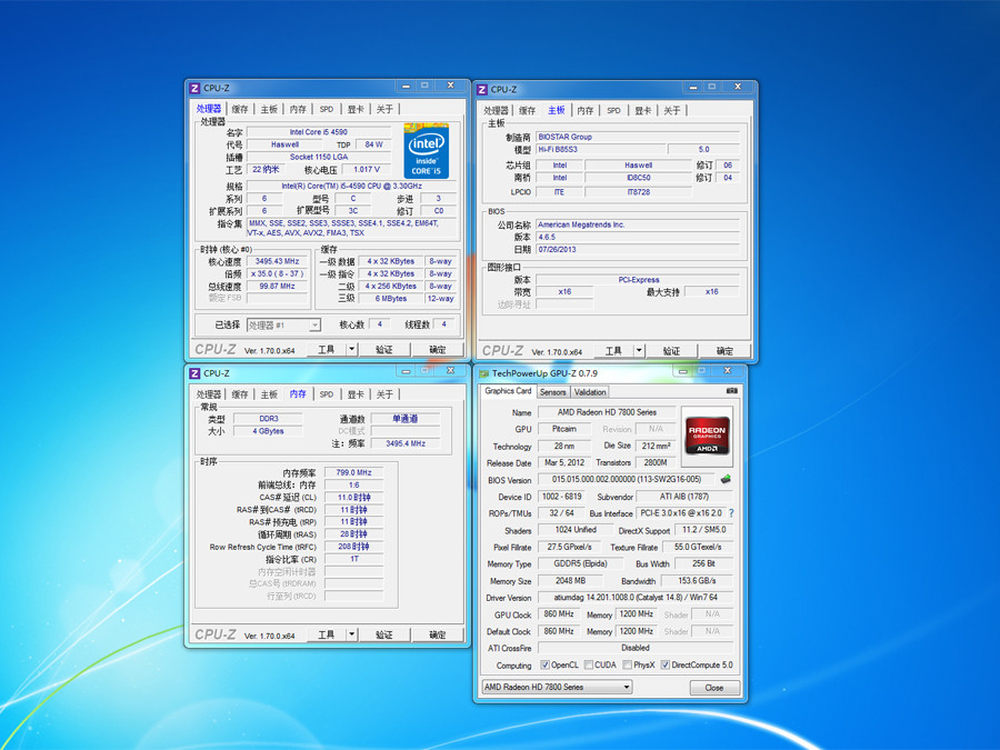Save the BIOS using the green chip icon
The width and height of the screenshot is (1000, 750).
click(725, 479)
